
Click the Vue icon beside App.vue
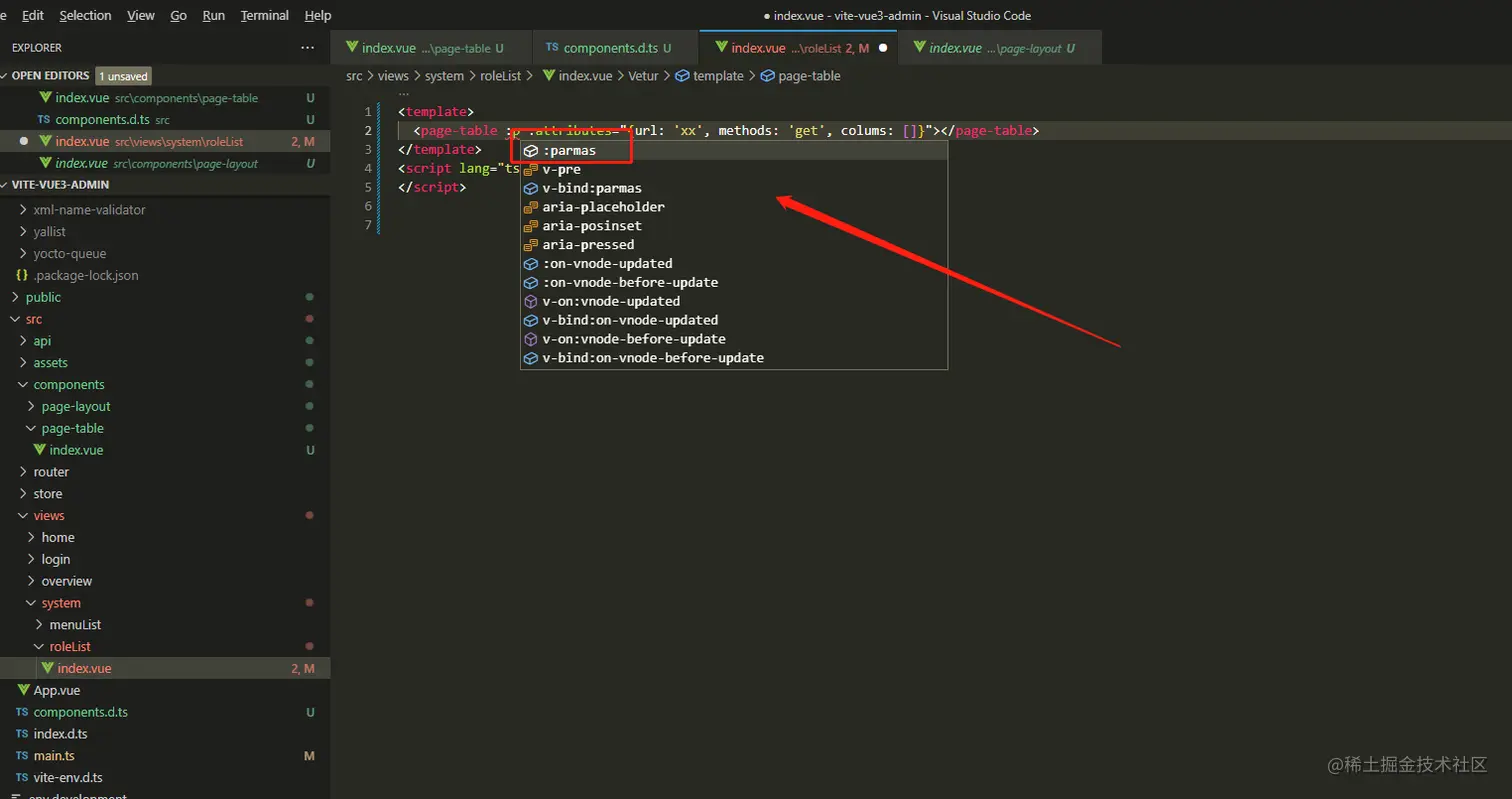click(23, 690)
